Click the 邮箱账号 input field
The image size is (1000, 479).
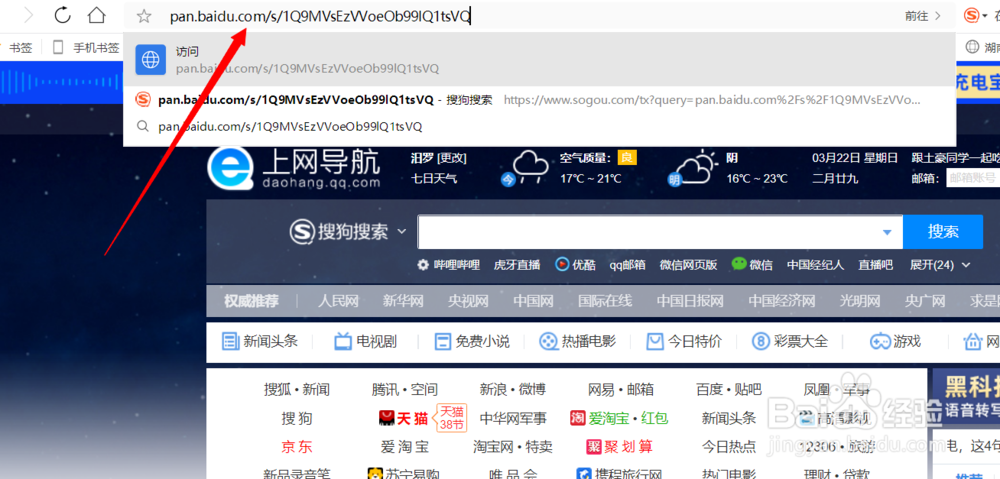click(x=973, y=179)
